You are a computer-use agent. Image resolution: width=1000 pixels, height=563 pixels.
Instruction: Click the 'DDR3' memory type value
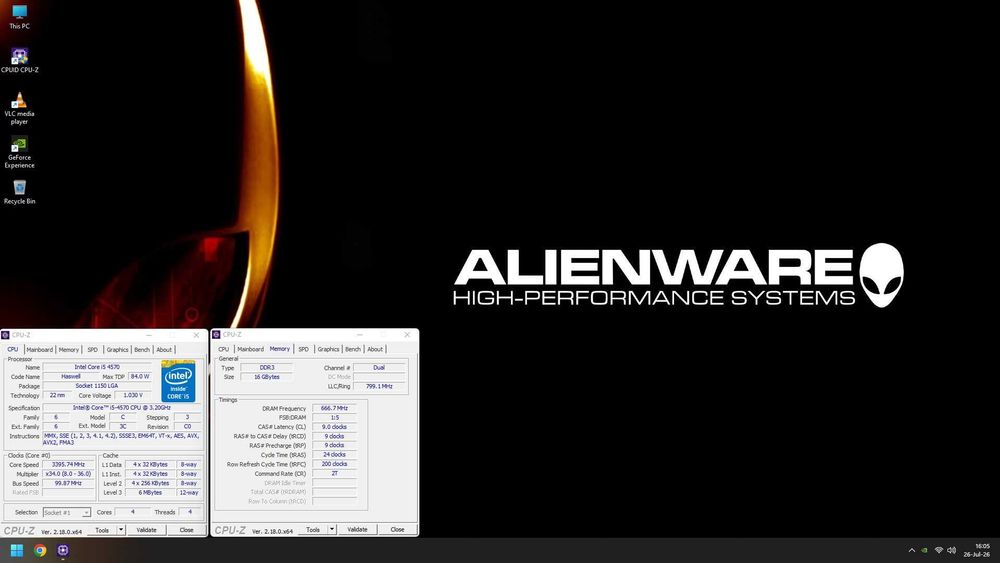[x=267, y=367]
